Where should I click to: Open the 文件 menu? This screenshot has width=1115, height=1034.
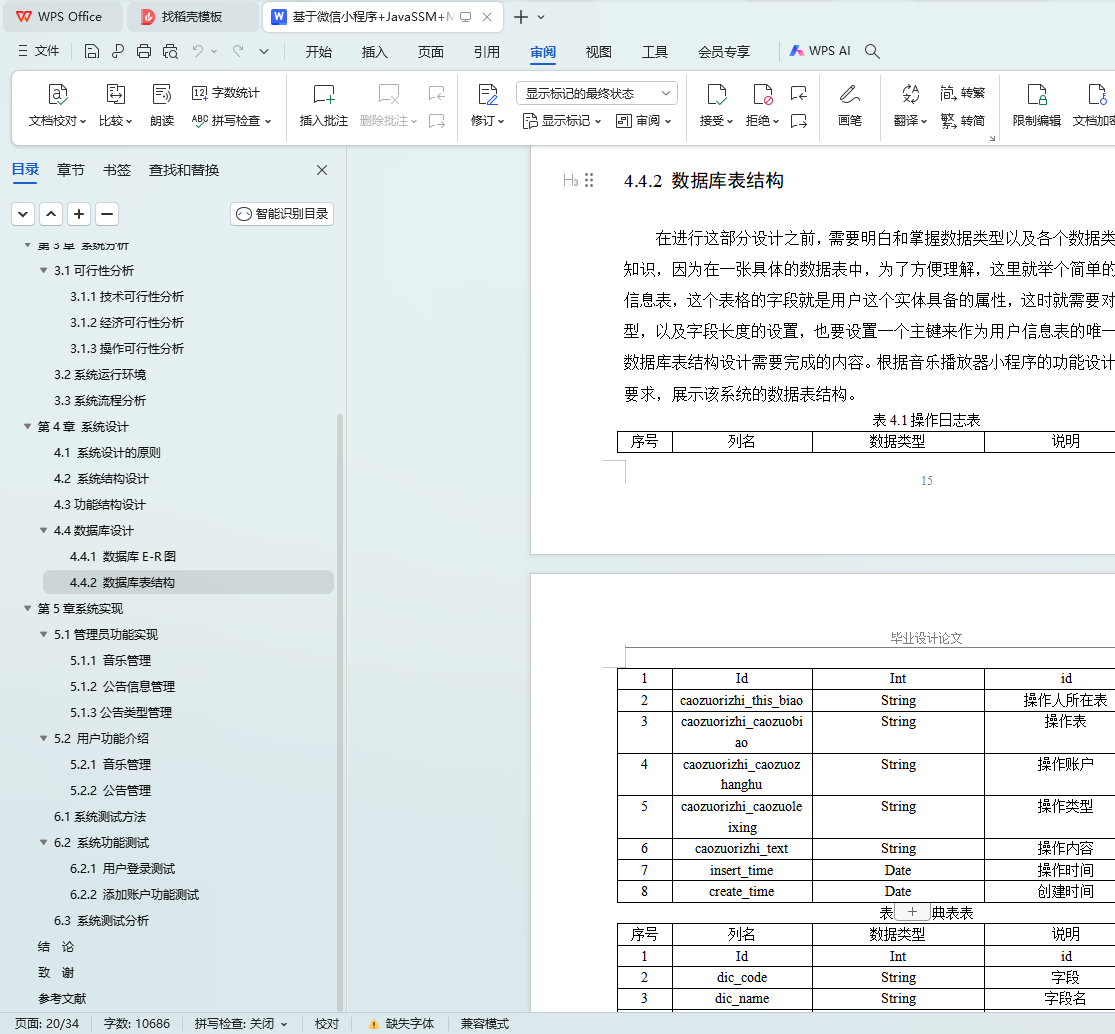click(38, 51)
